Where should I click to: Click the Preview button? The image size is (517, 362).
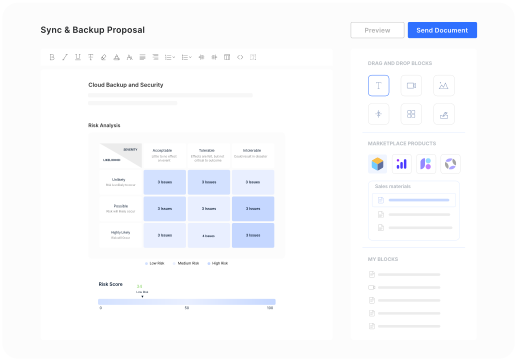point(377,30)
